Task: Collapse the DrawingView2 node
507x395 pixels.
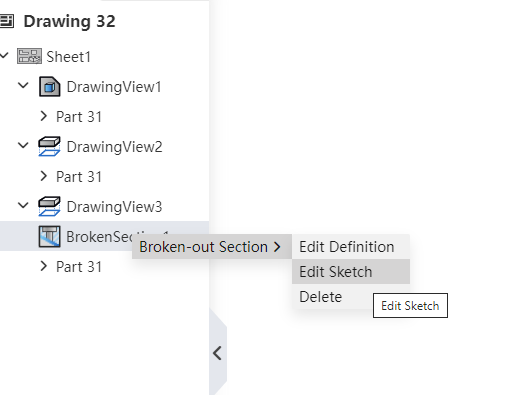Action: (23, 145)
